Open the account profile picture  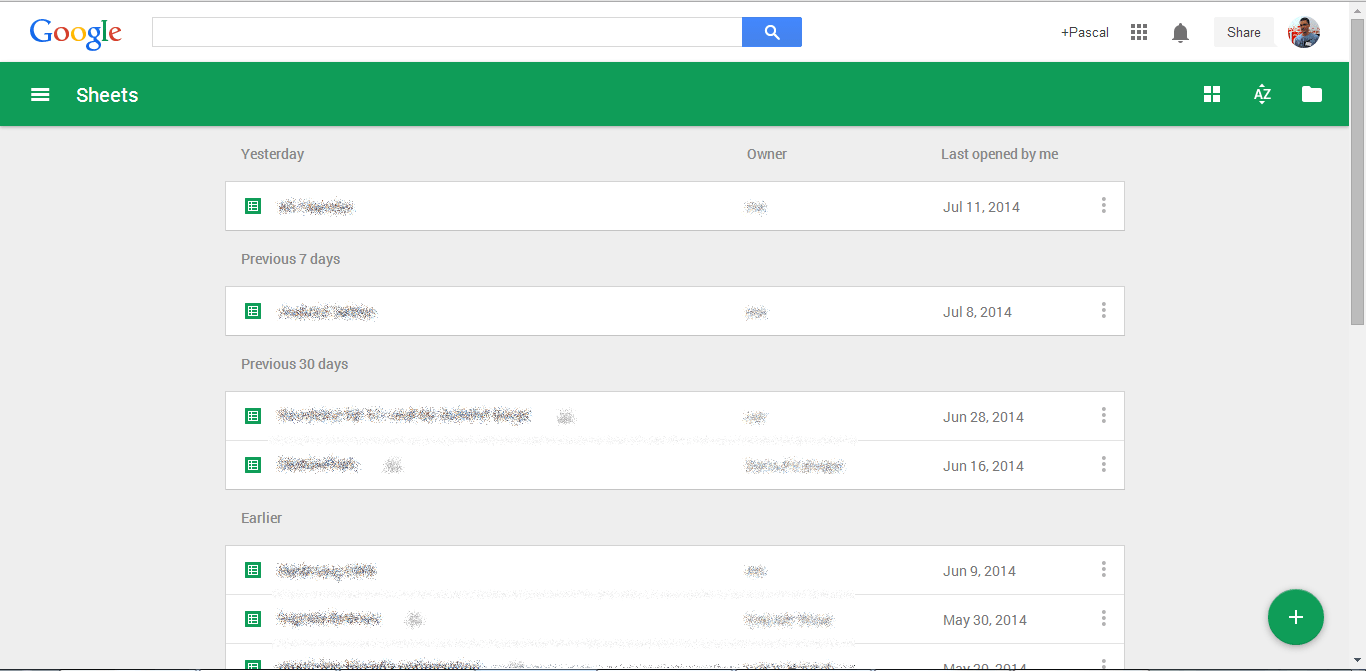point(1303,32)
